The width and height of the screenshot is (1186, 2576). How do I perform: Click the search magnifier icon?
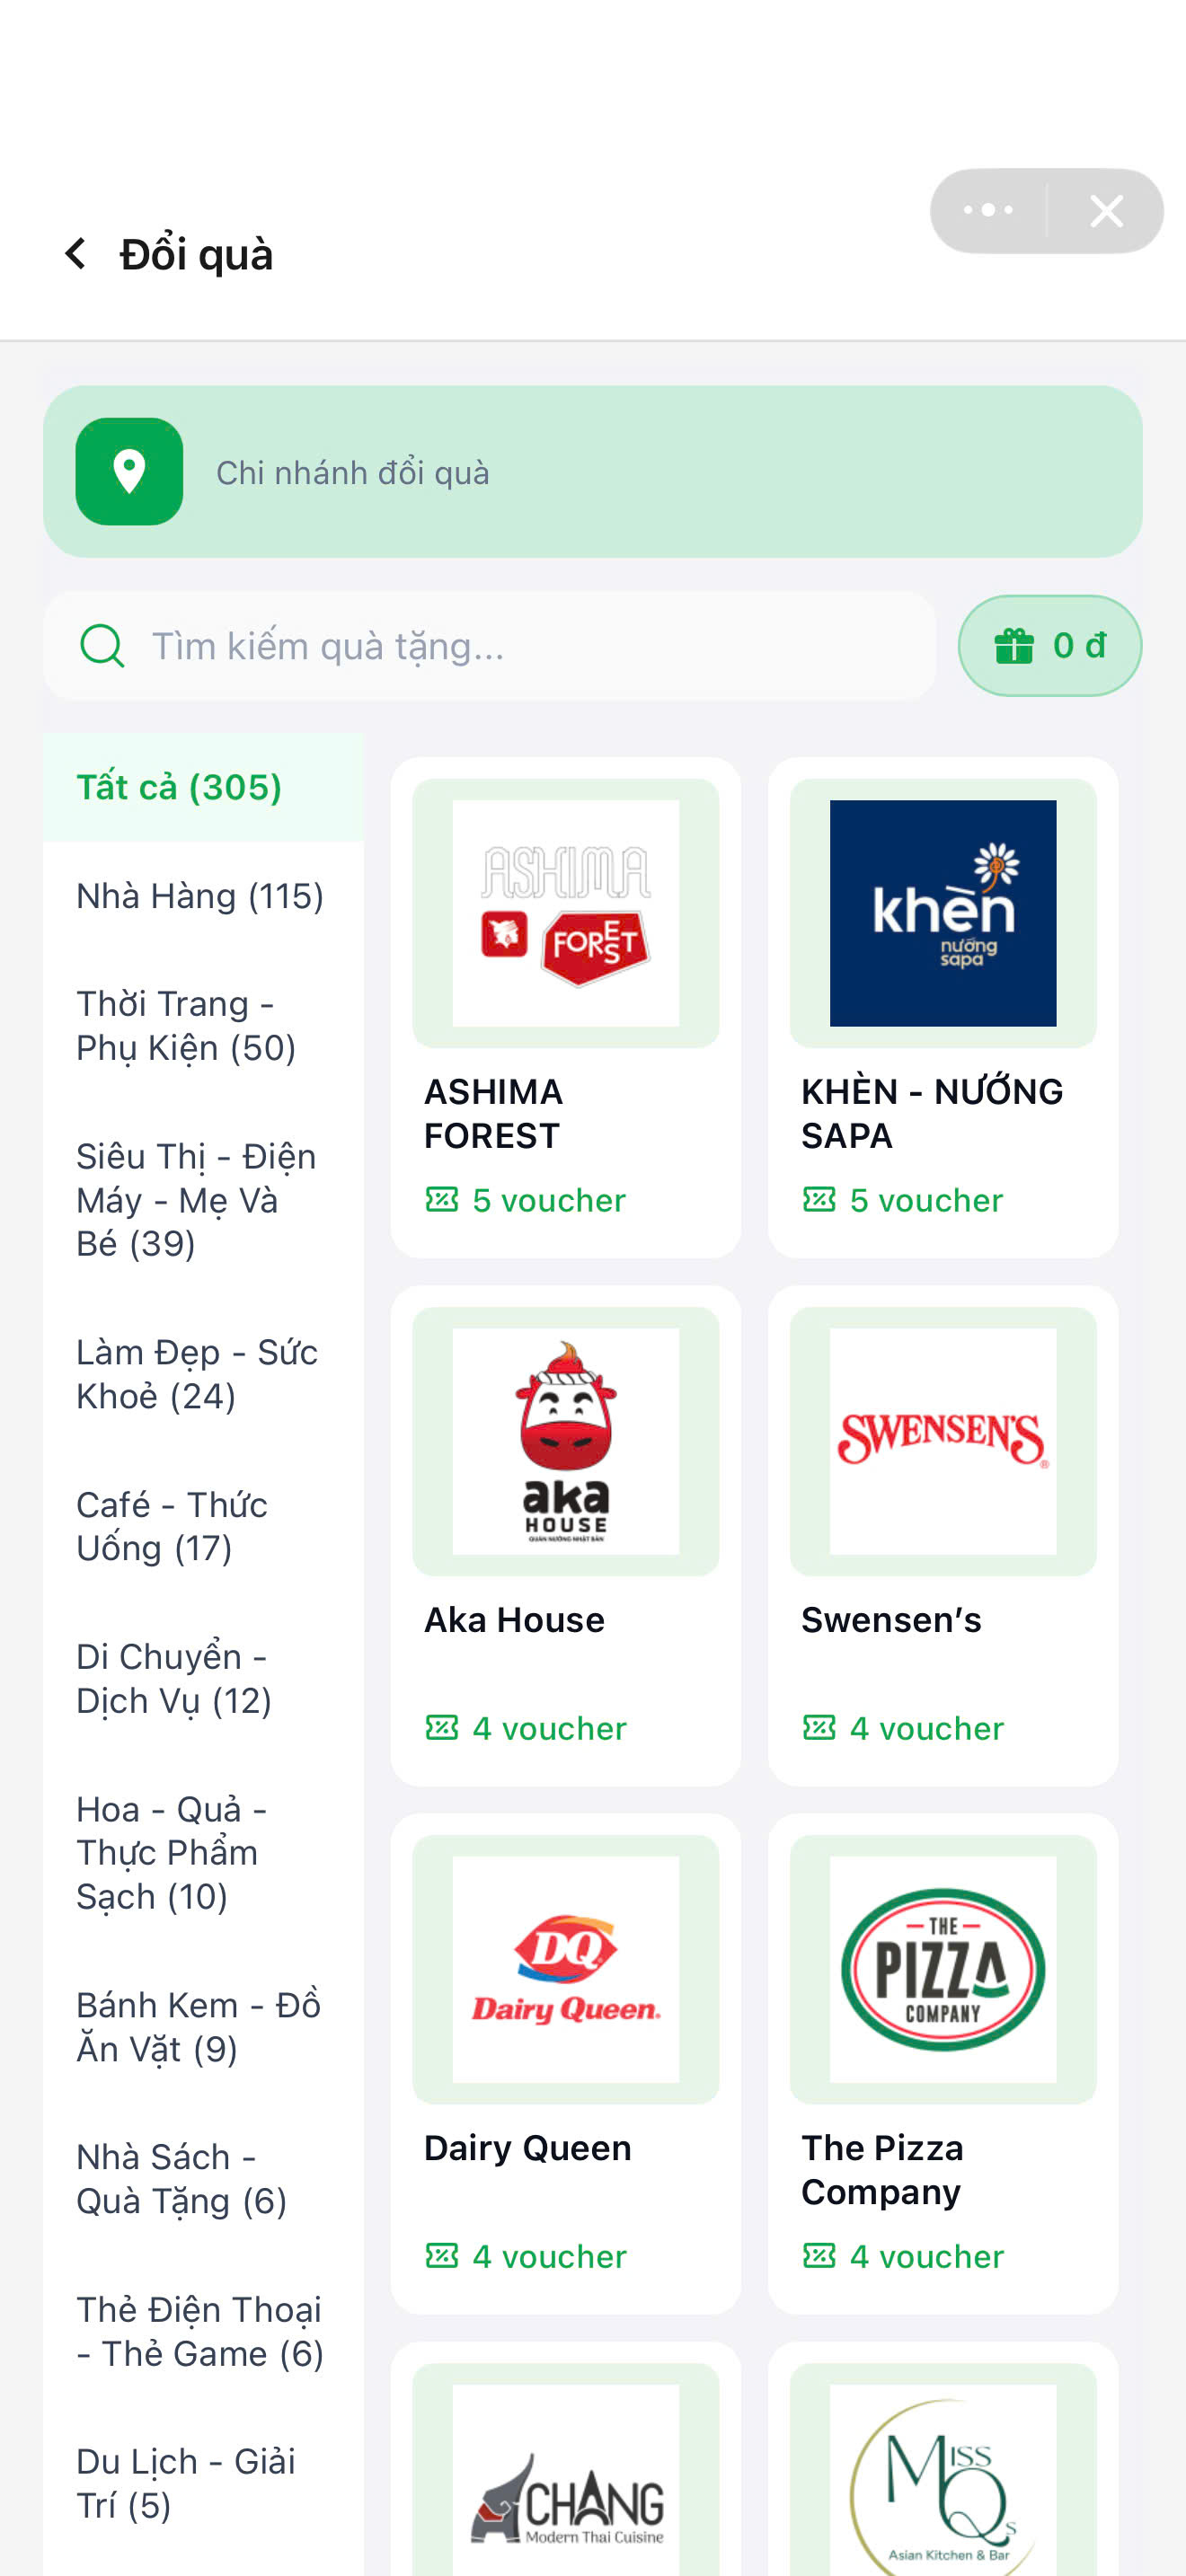tap(102, 646)
